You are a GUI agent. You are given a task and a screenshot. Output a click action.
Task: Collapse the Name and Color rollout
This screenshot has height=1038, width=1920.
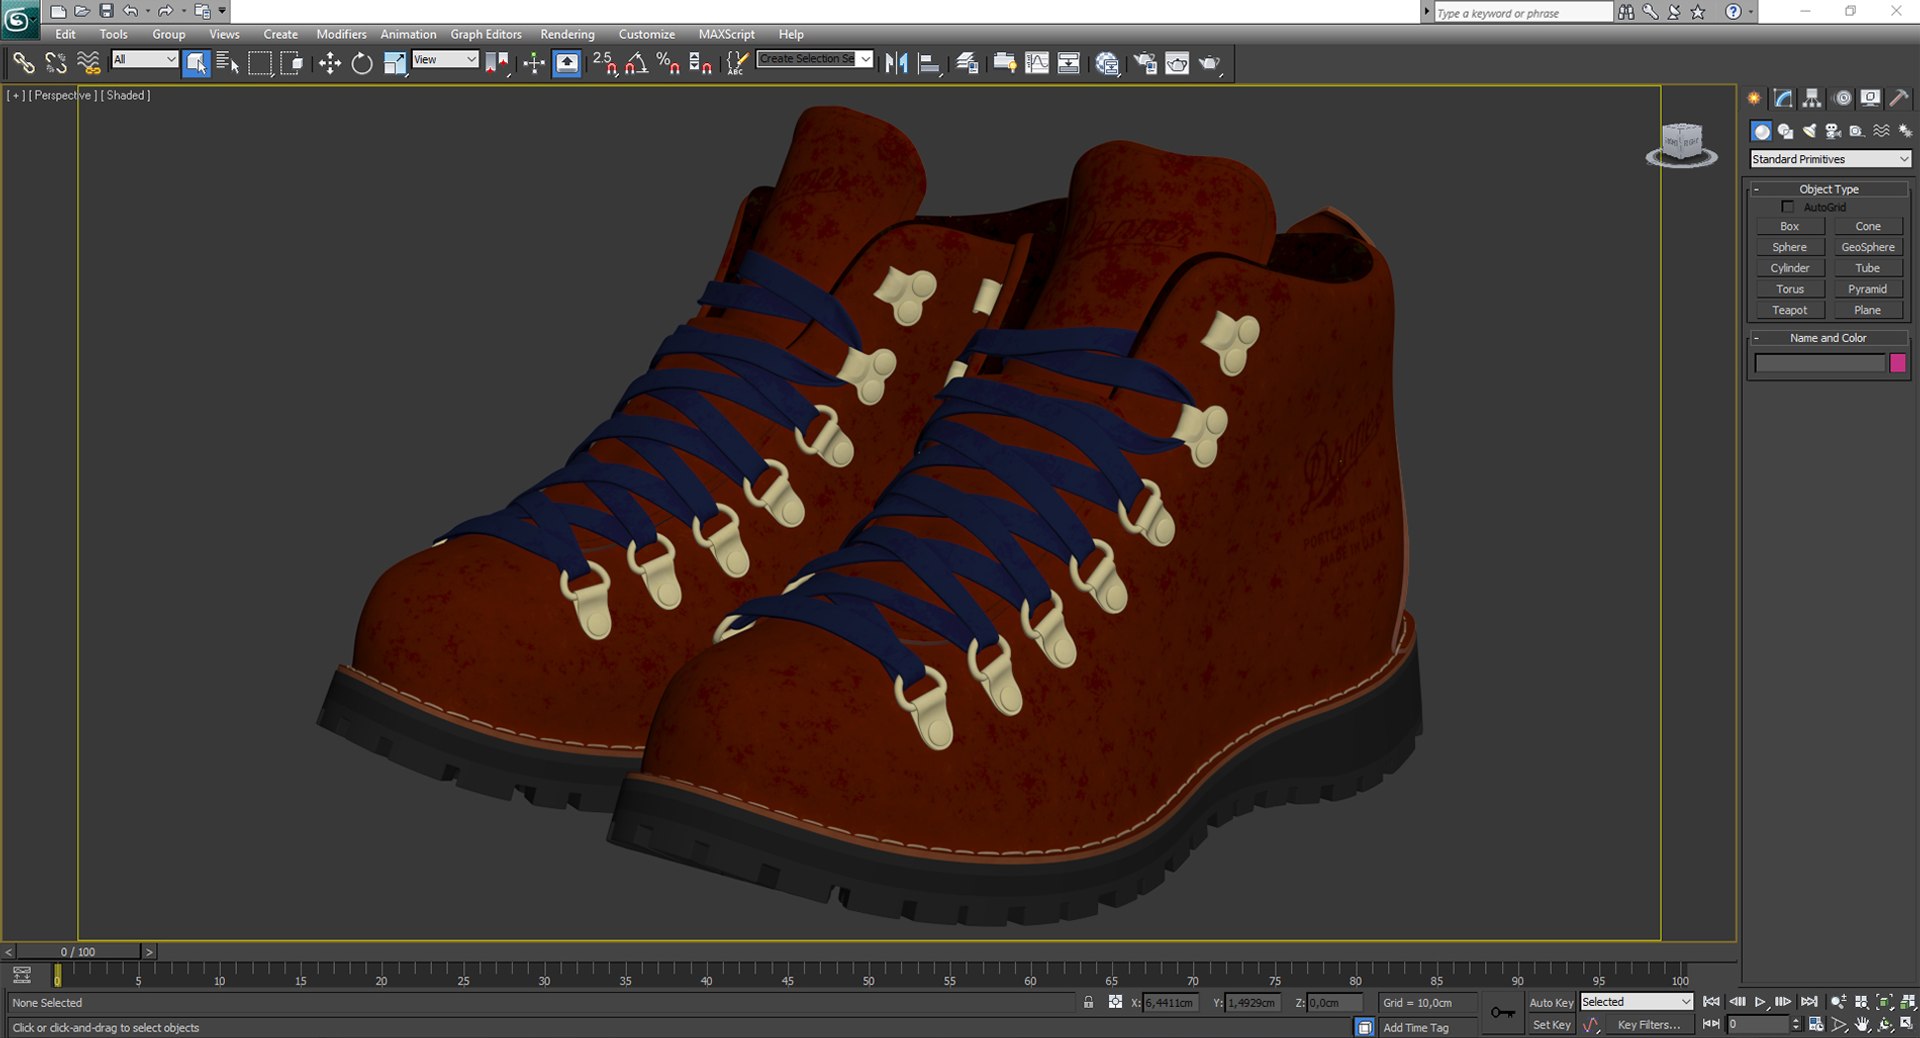[1828, 338]
